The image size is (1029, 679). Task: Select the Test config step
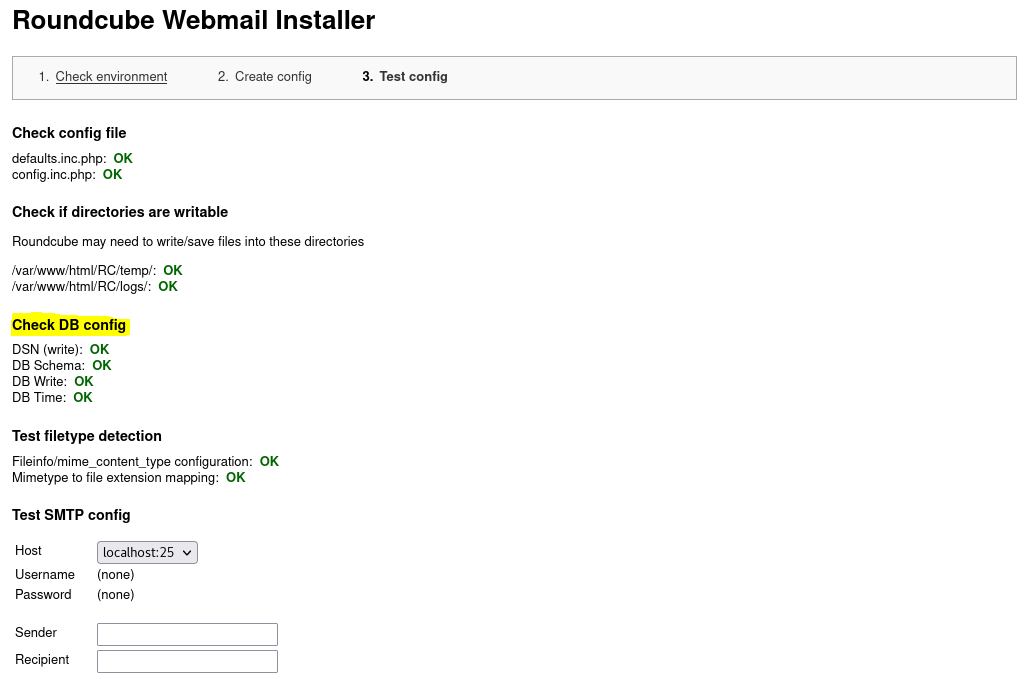point(413,77)
